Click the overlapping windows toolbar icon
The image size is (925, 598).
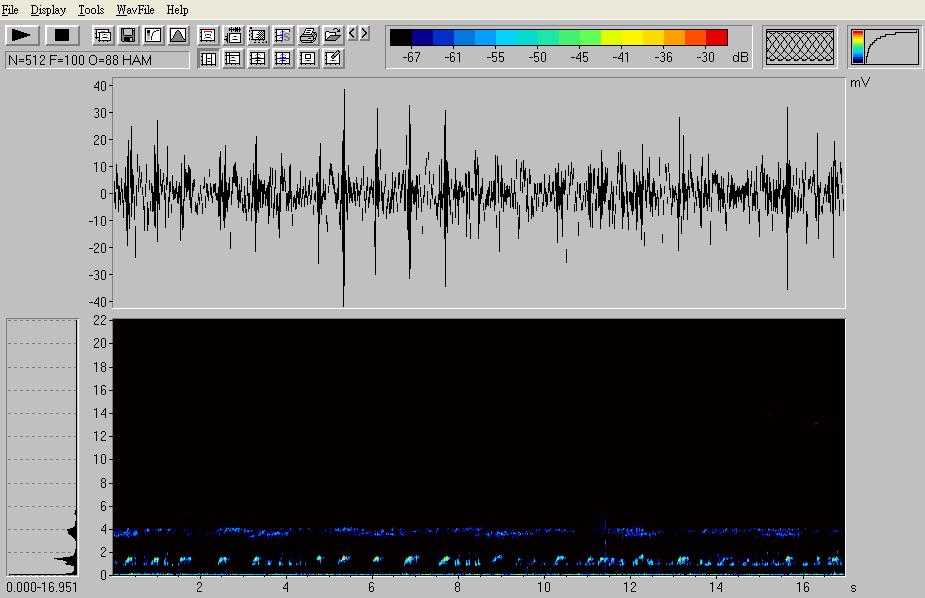tap(103, 35)
